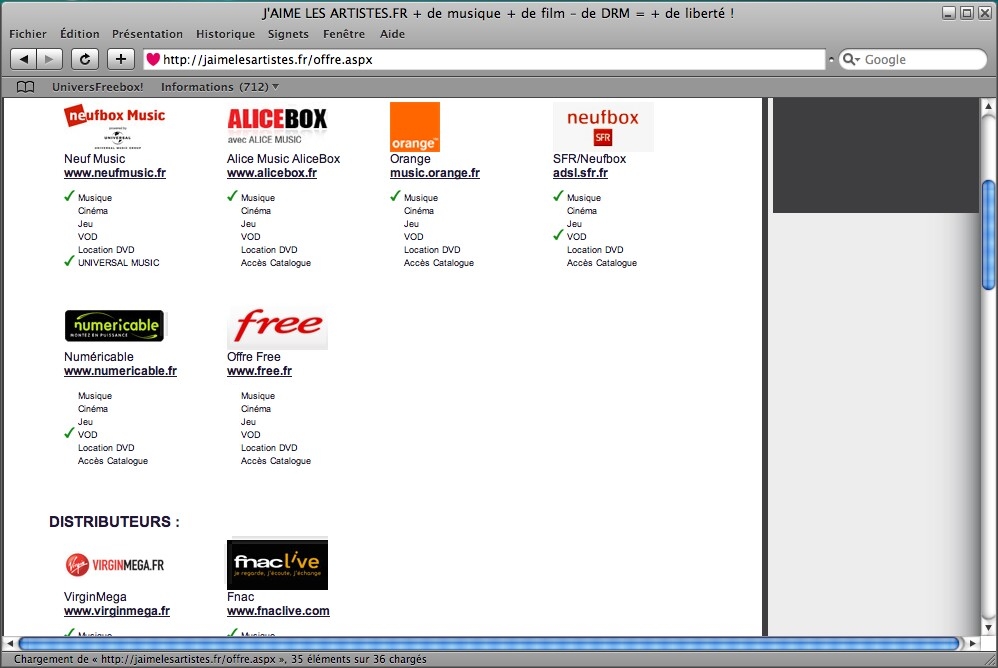This screenshot has height=668, width=998.
Task: Expand the Informations (712) bookmark dropdown
Action: (219, 87)
